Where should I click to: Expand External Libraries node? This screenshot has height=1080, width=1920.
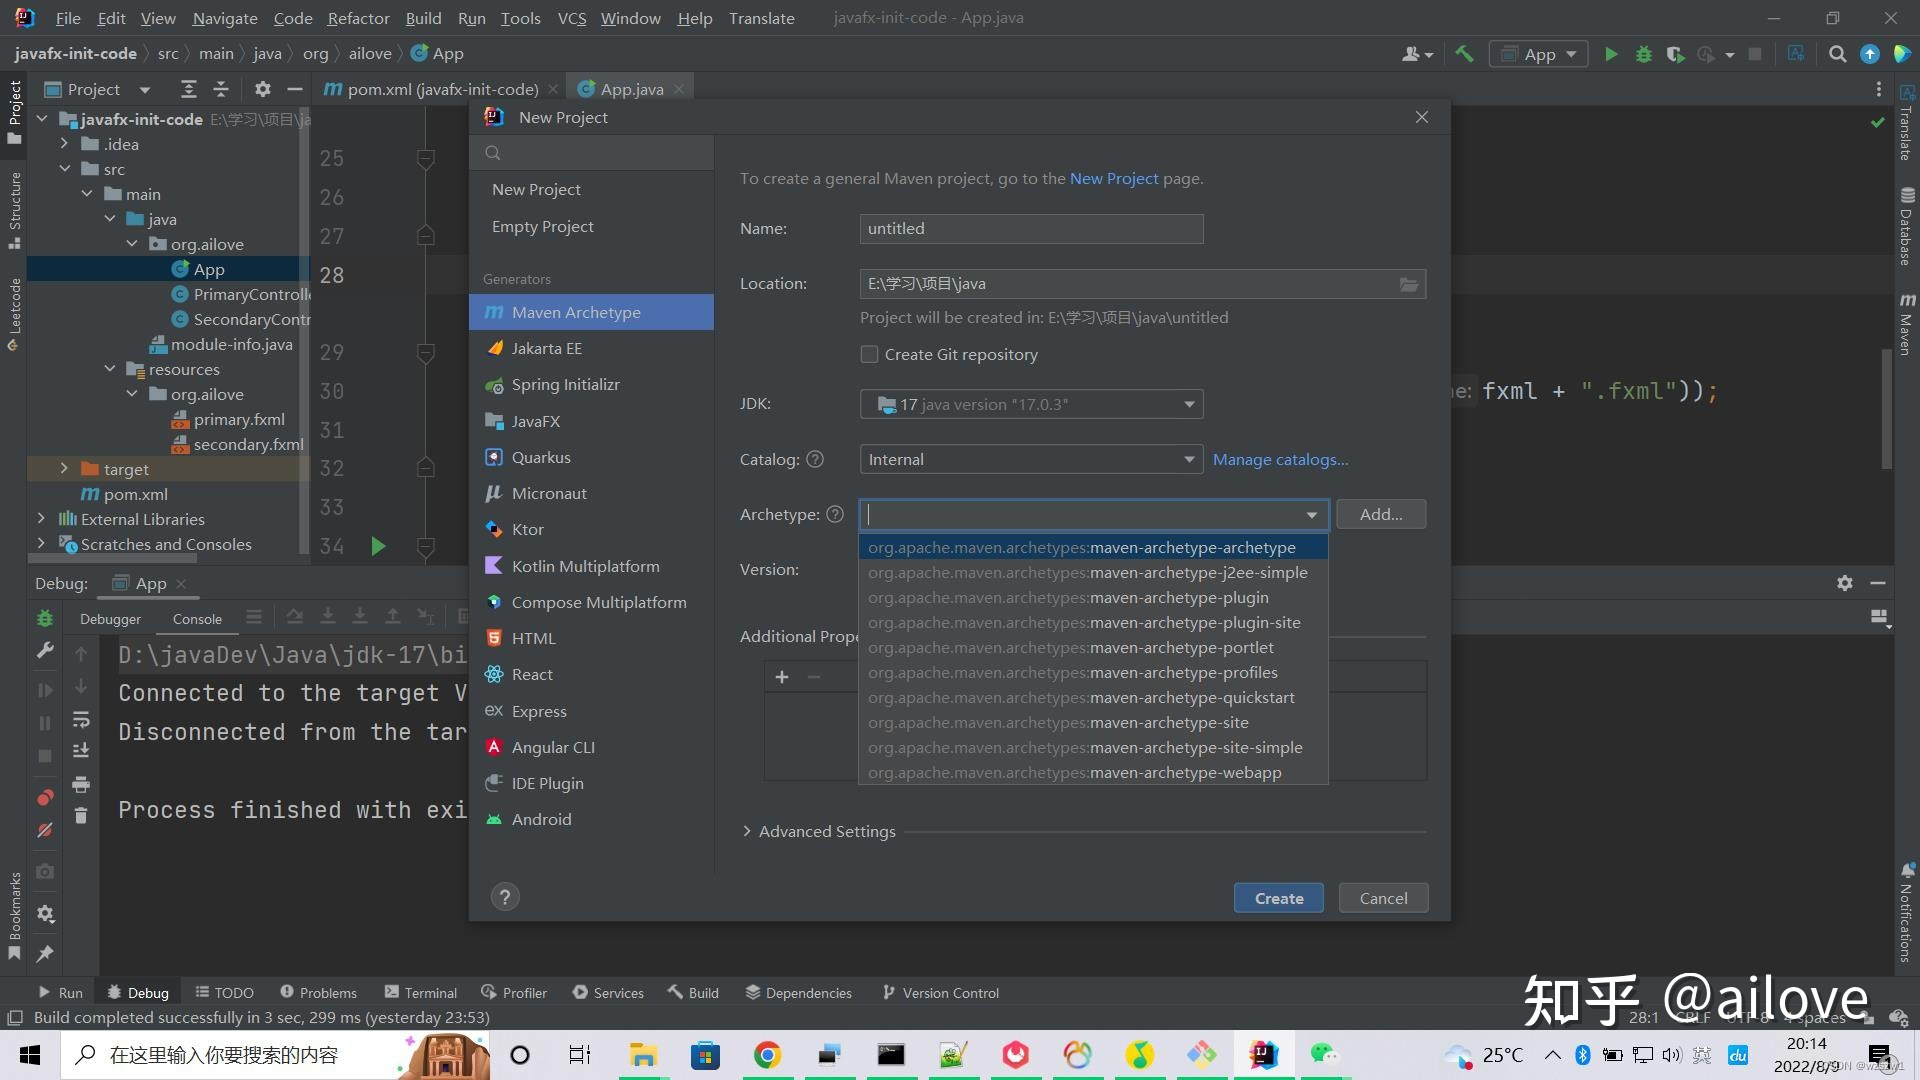pos(41,519)
